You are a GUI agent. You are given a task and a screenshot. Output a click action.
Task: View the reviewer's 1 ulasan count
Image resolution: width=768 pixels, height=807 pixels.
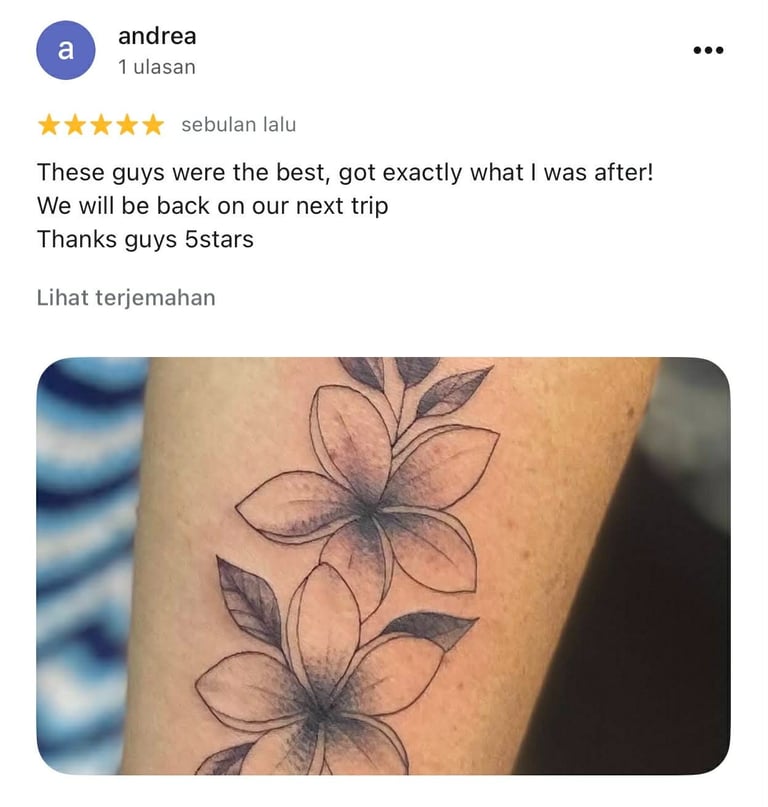pyautogui.click(x=156, y=67)
